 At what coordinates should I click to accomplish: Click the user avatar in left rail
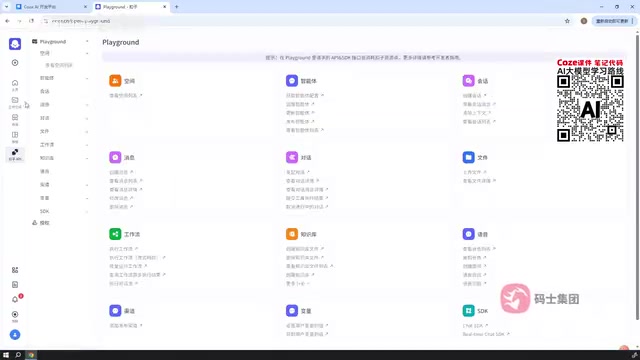pos(15,335)
